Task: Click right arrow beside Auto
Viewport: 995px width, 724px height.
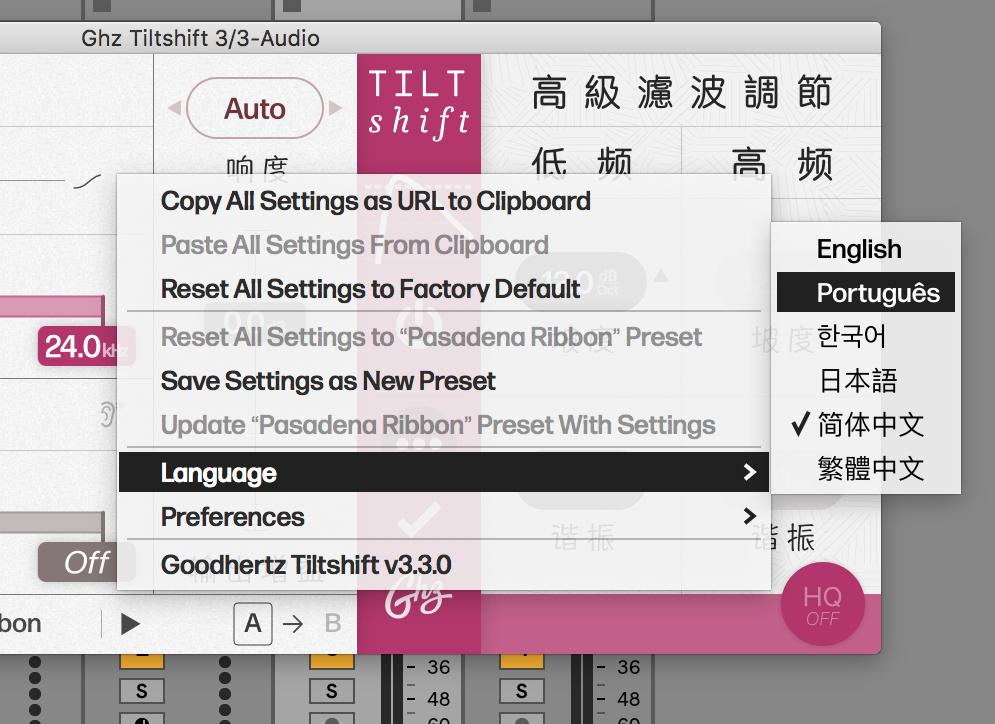Action: (336, 109)
